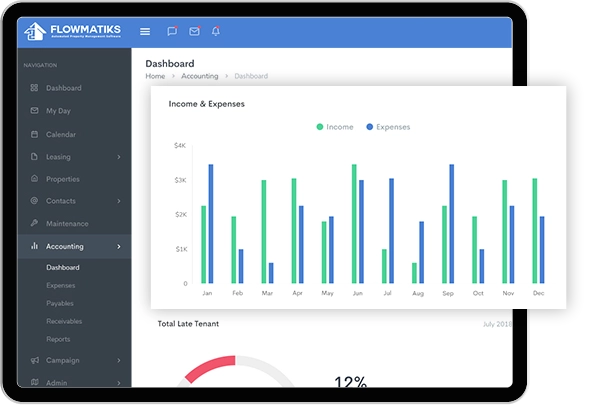Select Dashboard under Accounting submenu
This screenshot has height=405, width=591.
pos(63,267)
